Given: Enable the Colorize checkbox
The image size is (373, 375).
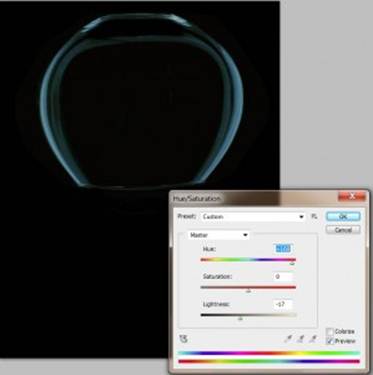Looking at the screenshot, I should coord(330,332).
